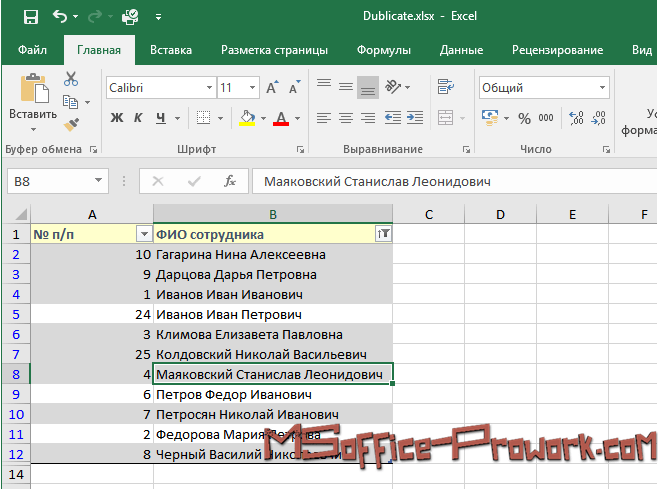
Task: Click the Save icon in quick access toolbar
Action: pyautogui.click(x=30, y=17)
